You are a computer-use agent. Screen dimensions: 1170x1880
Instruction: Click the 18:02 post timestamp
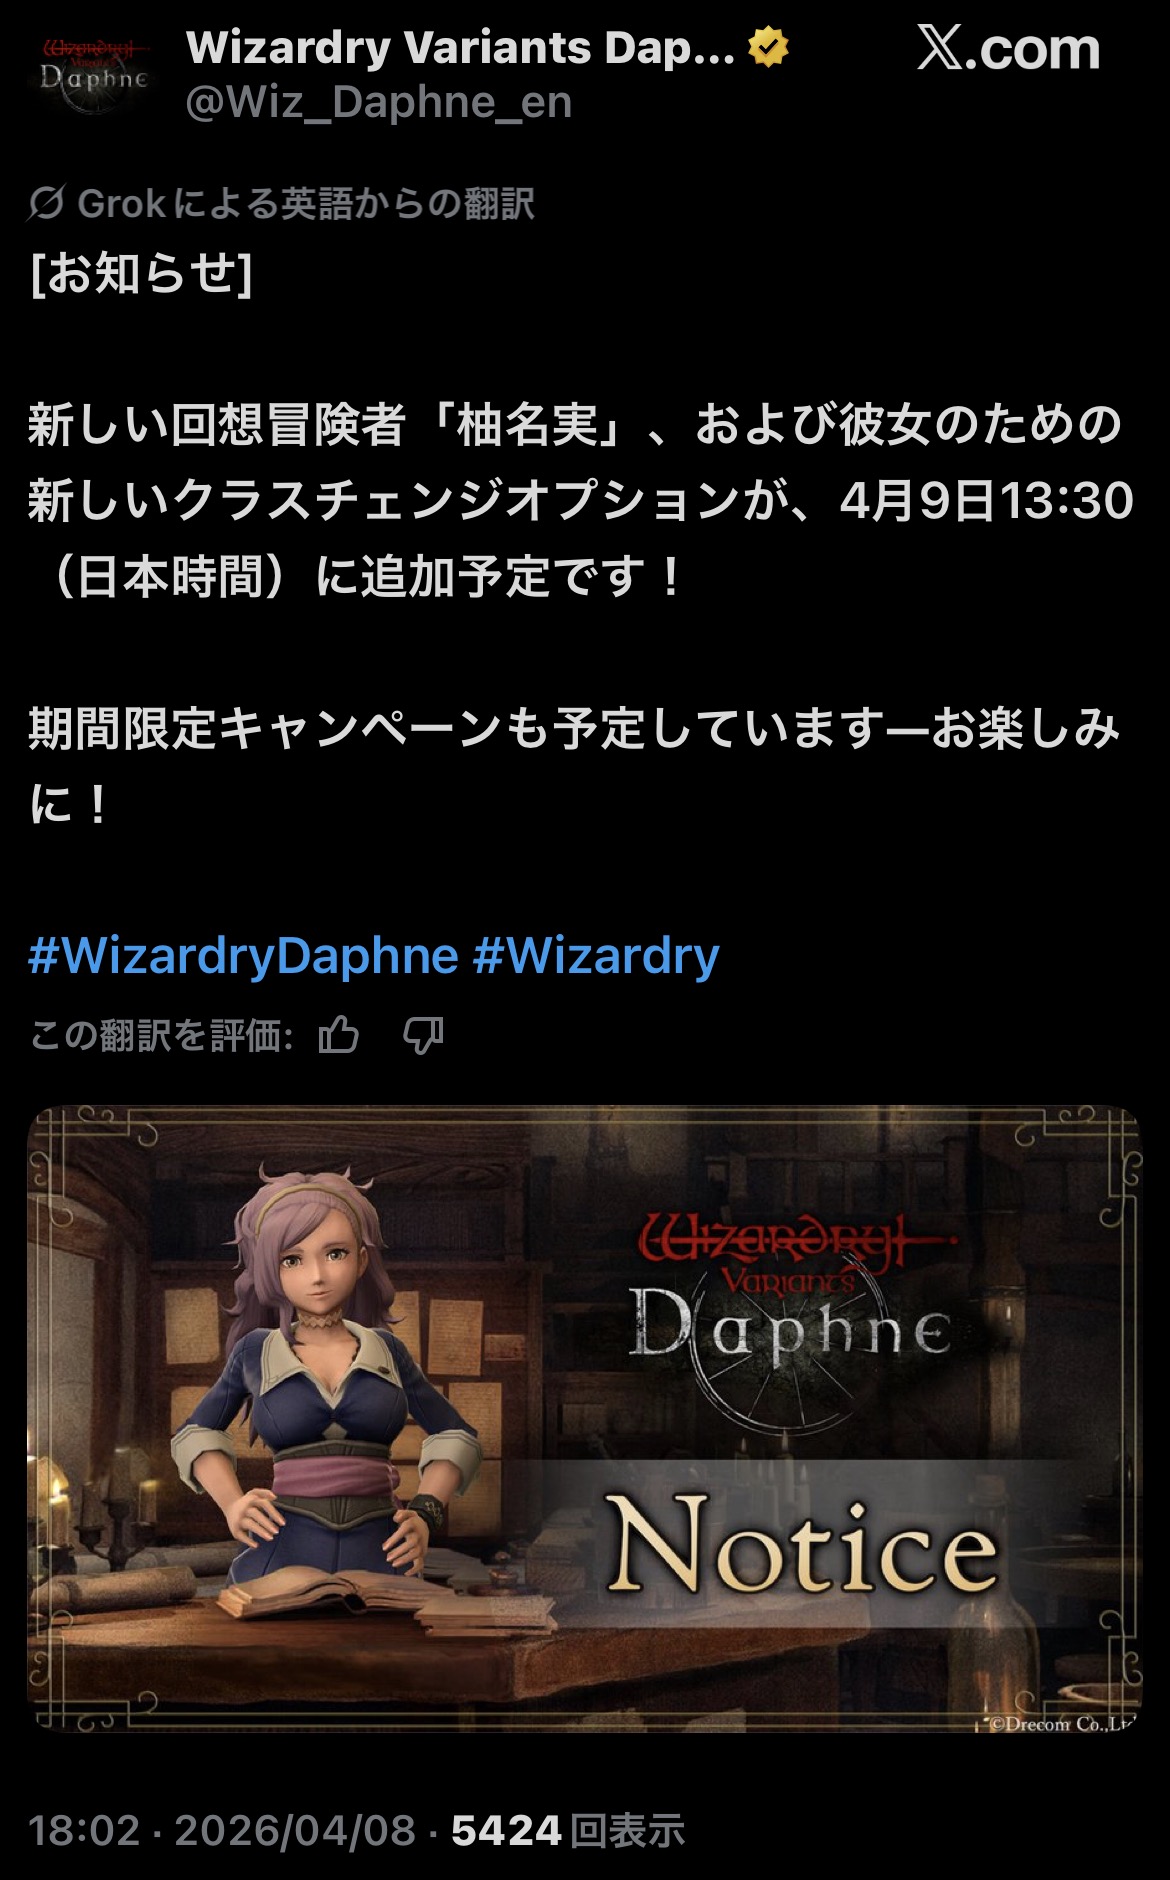(84, 1831)
